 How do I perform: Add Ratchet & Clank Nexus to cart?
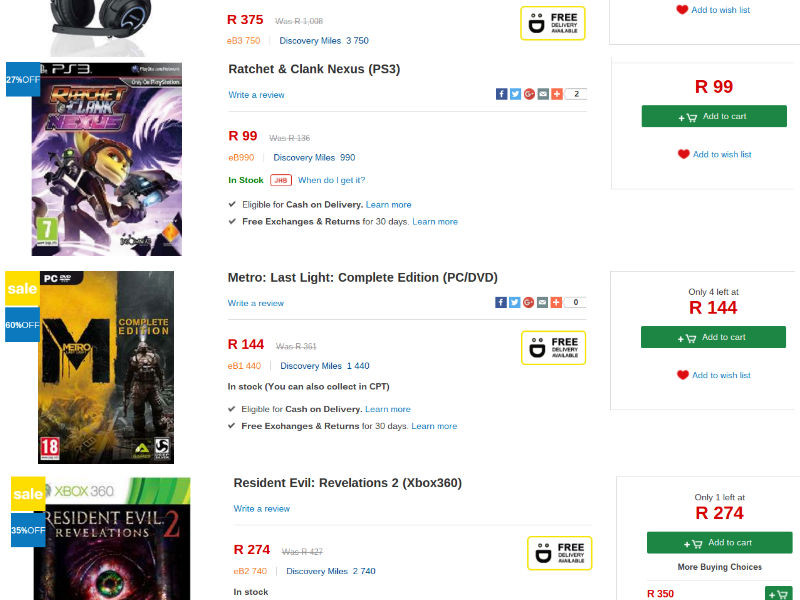713,116
